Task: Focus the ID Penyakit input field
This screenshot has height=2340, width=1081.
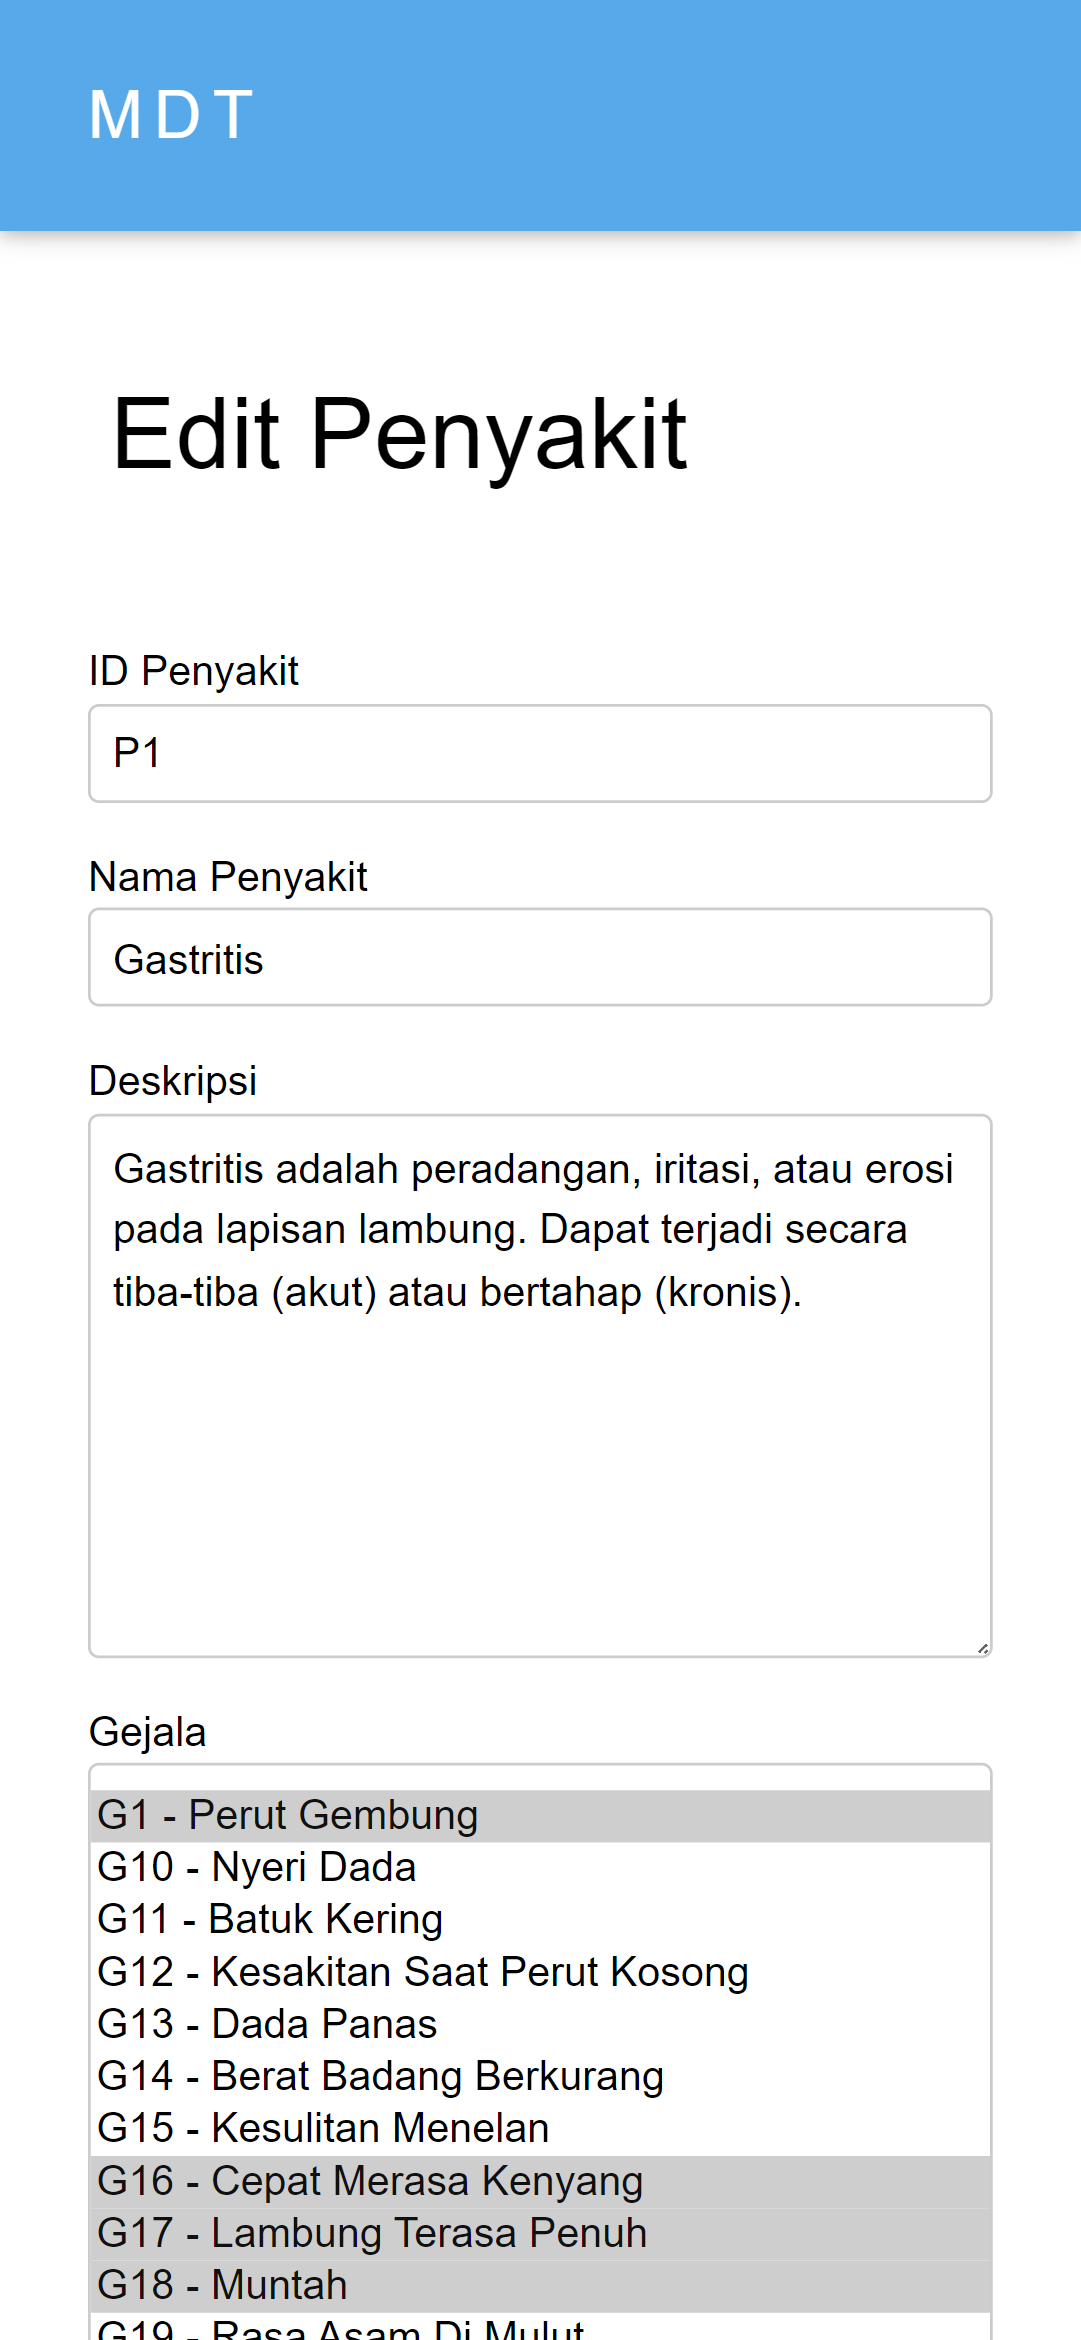Action: [x=540, y=753]
